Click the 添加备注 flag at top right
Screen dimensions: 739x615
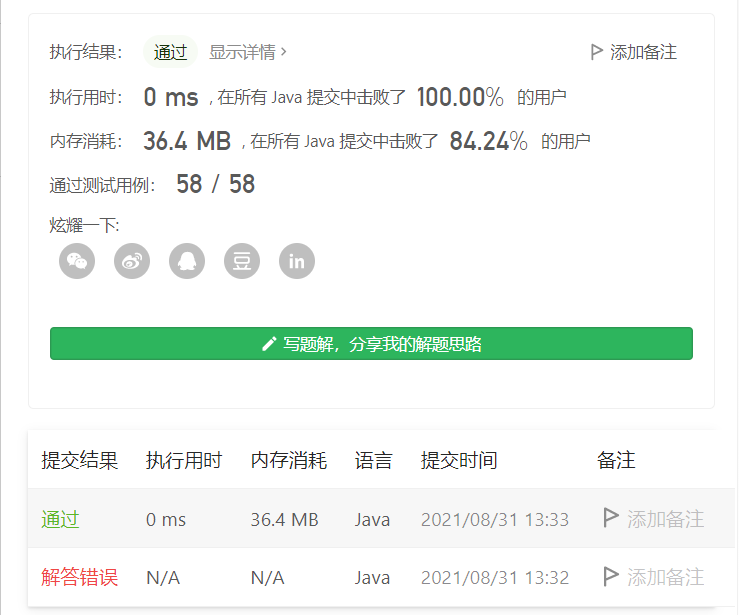pos(634,52)
